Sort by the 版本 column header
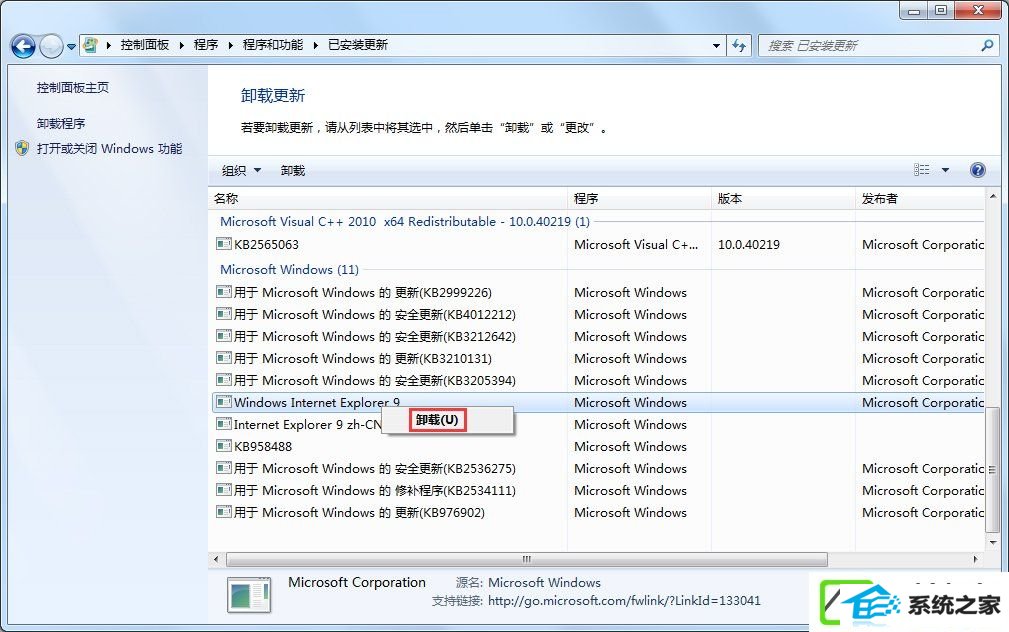This screenshot has height=632, width=1009. [783, 199]
